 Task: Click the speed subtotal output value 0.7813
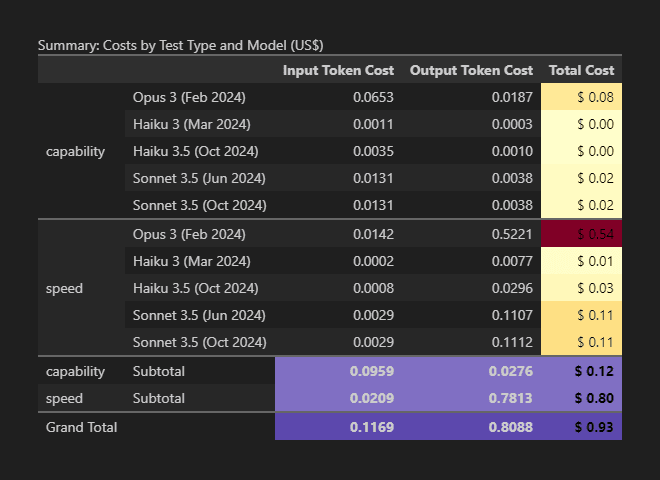coord(511,398)
